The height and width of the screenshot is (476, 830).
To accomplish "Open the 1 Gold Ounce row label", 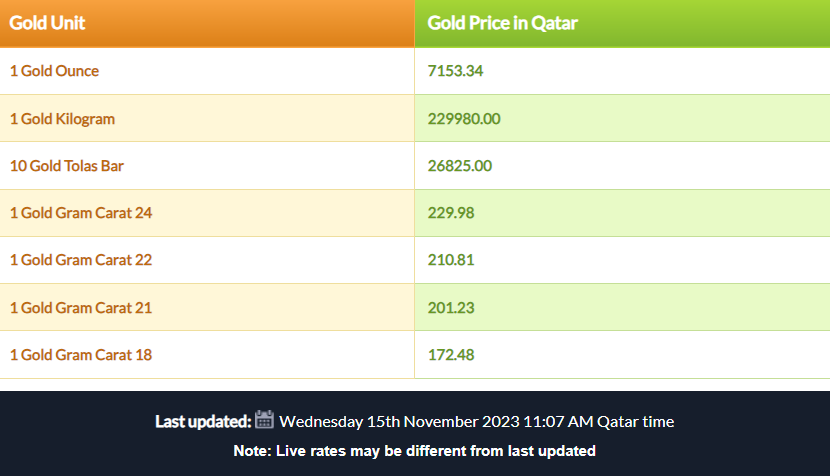I will click(x=54, y=71).
